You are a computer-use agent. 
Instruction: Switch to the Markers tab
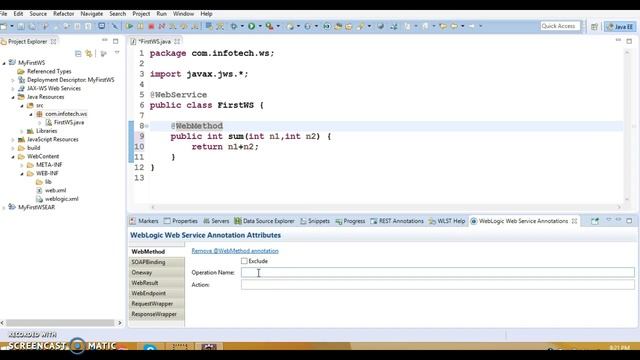tap(144, 221)
